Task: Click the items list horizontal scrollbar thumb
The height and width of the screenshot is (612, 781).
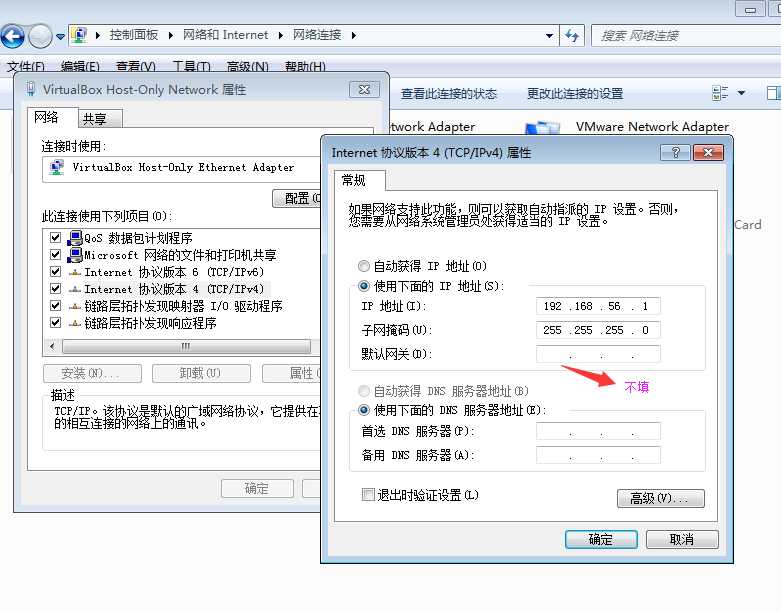Action: (186, 346)
